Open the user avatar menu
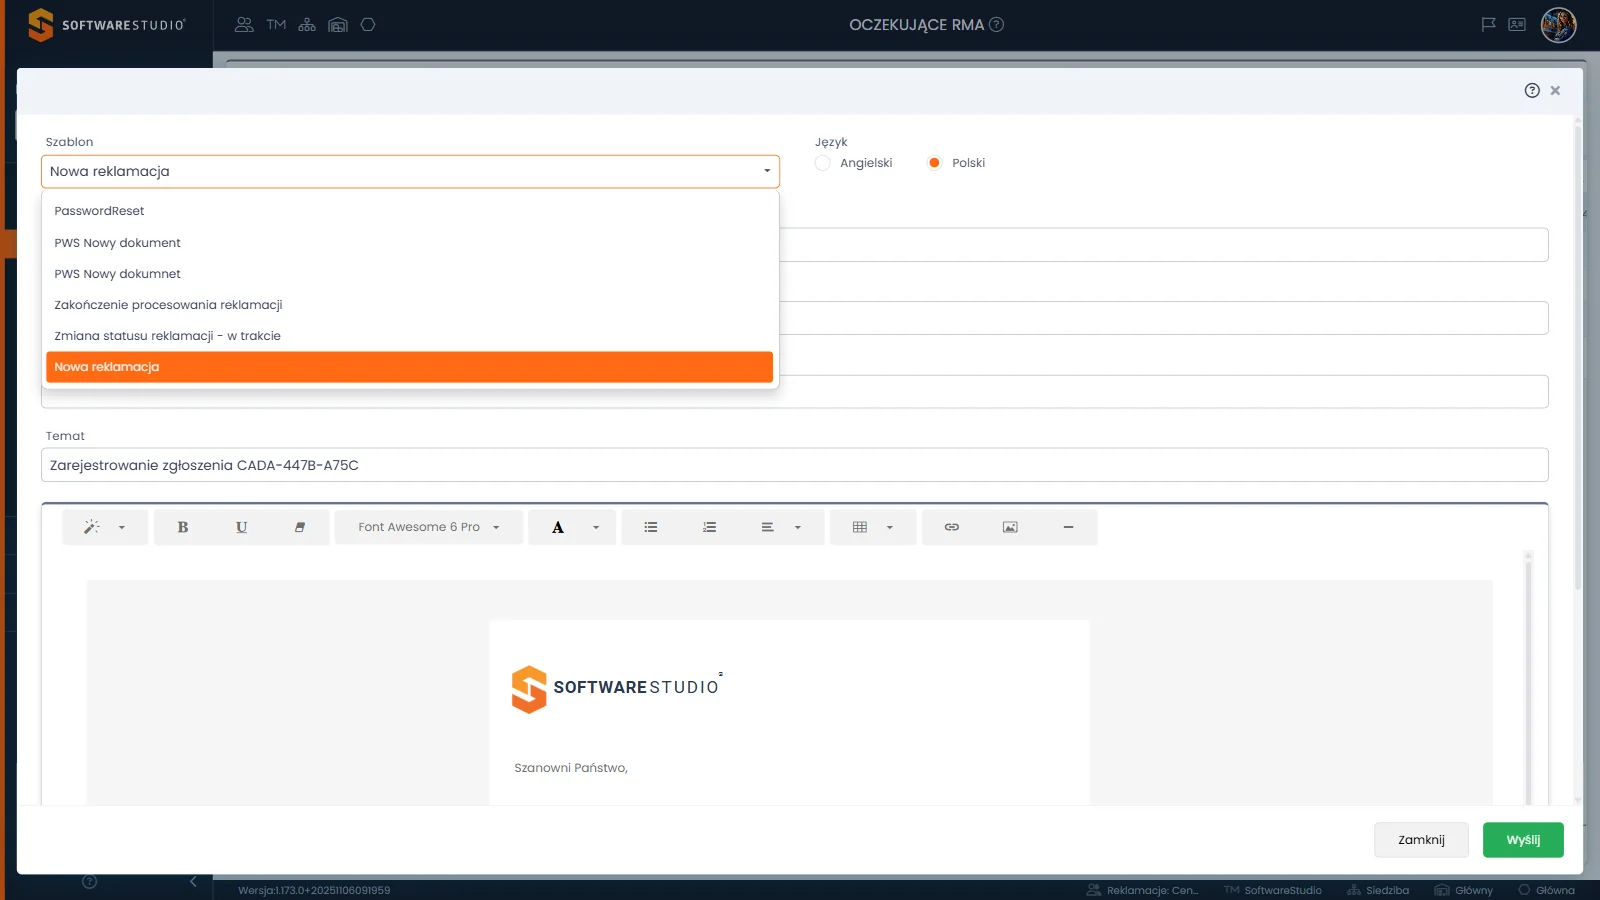Screen dimensions: 1600x900 point(1558,25)
